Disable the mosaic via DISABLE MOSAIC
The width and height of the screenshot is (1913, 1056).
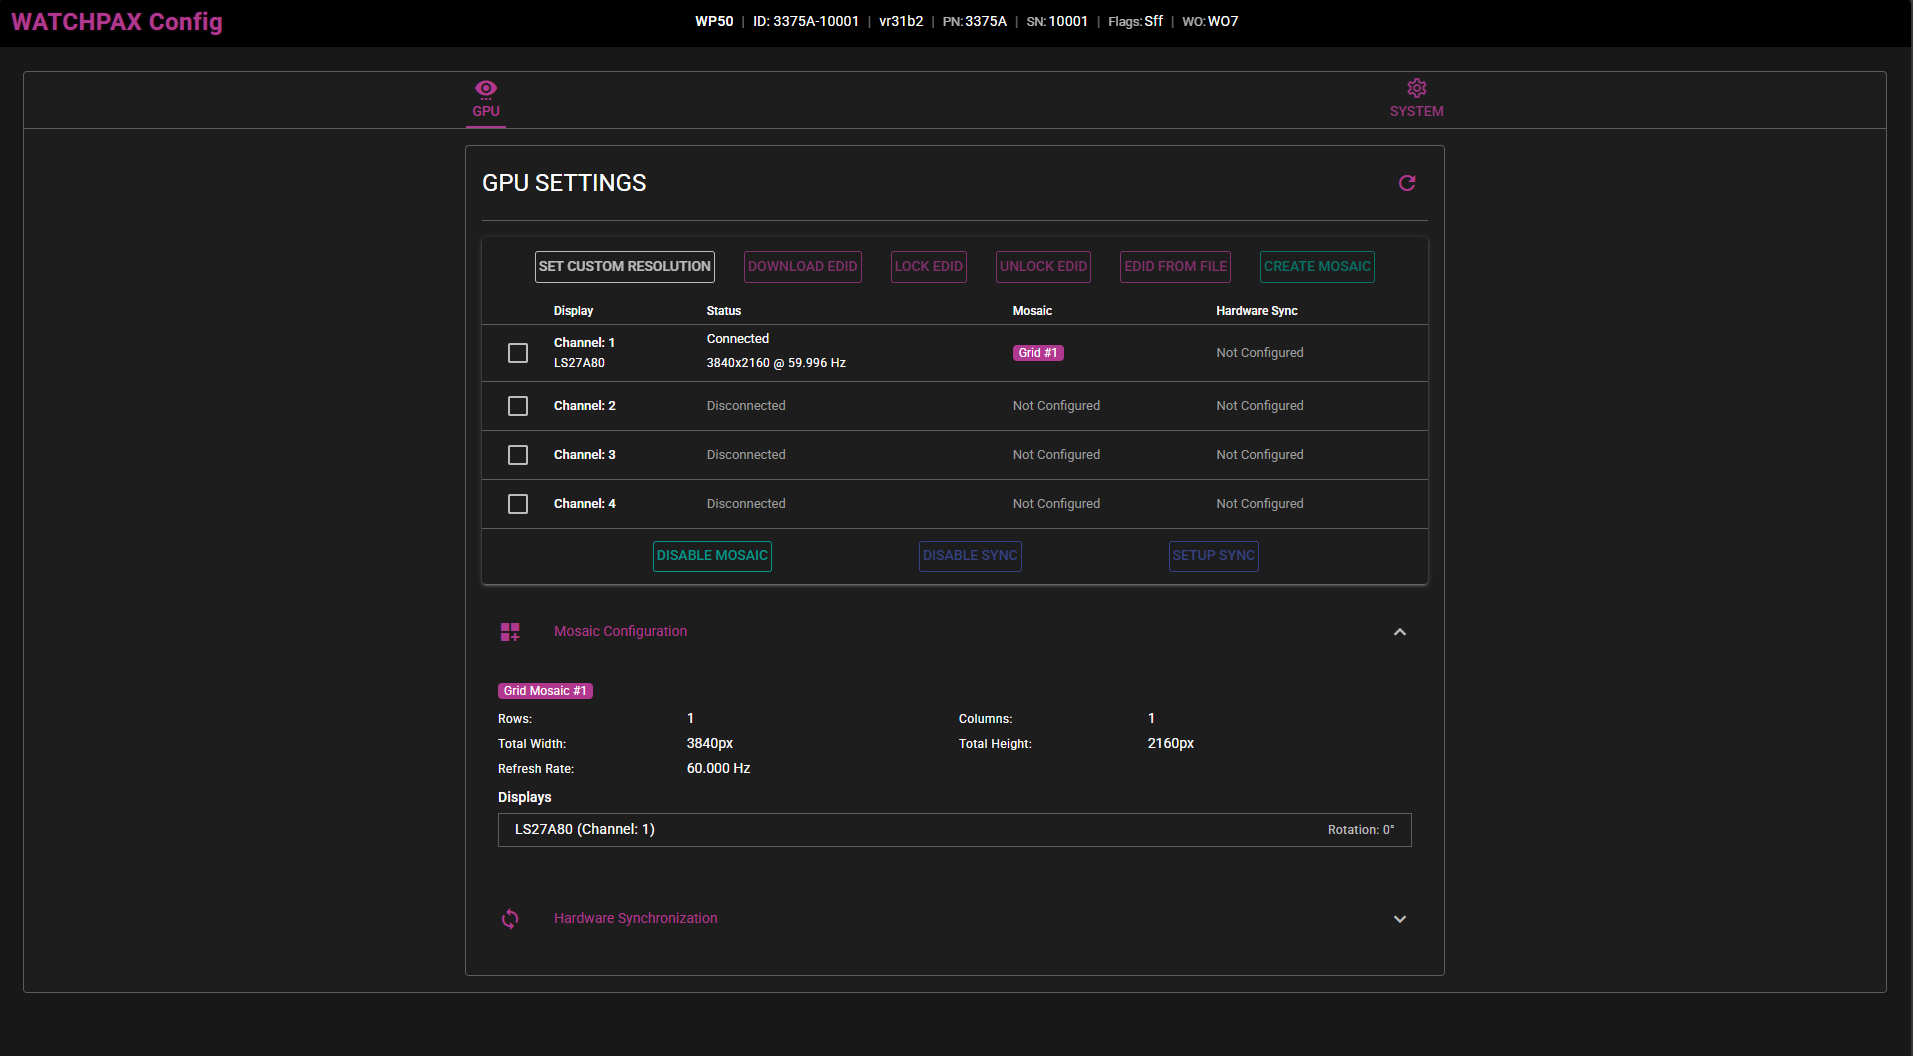click(711, 555)
